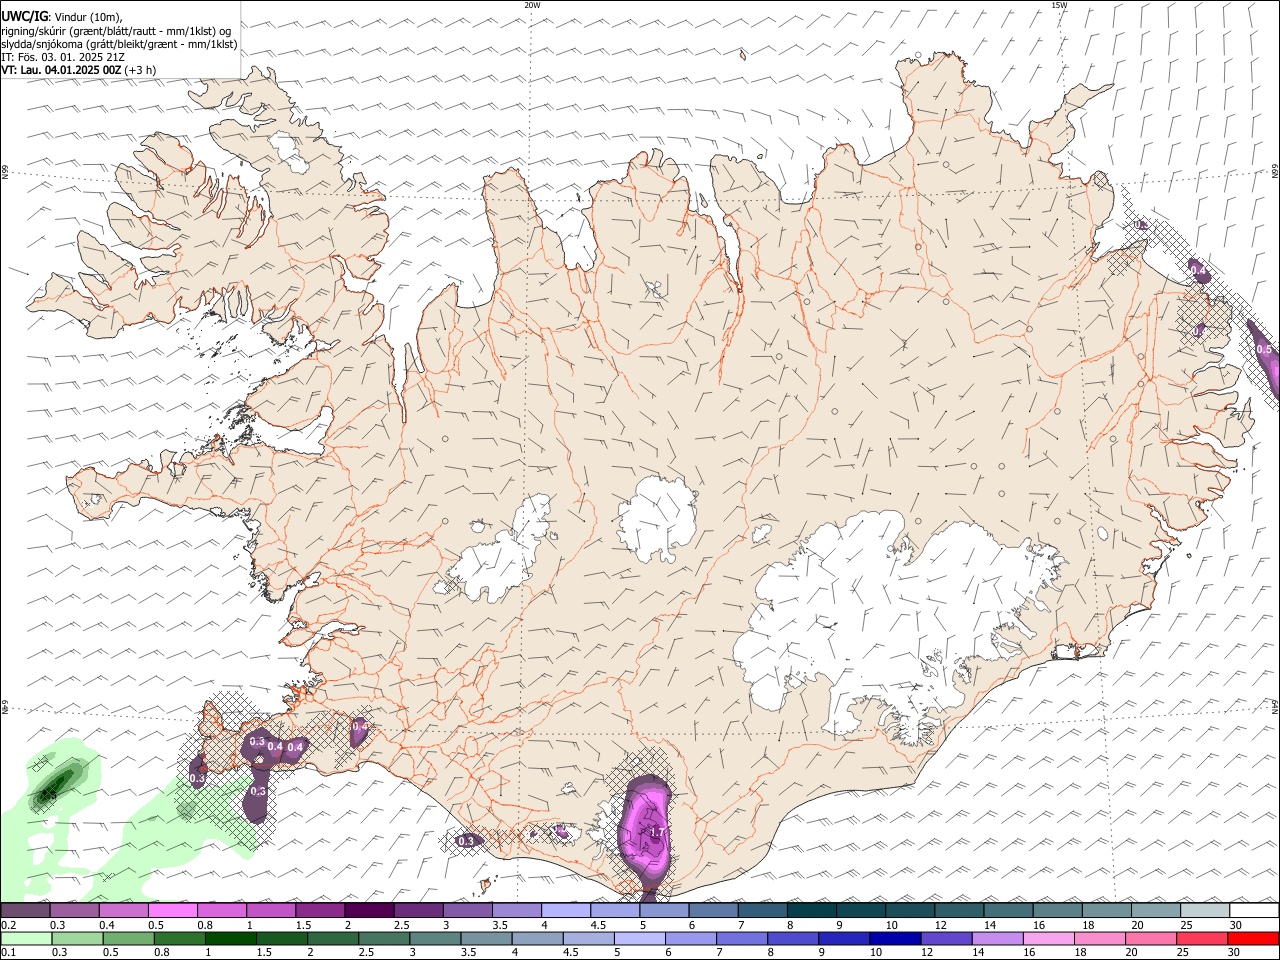
Task: Select the white 30 swatch, top scale
Action: click(1254, 910)
